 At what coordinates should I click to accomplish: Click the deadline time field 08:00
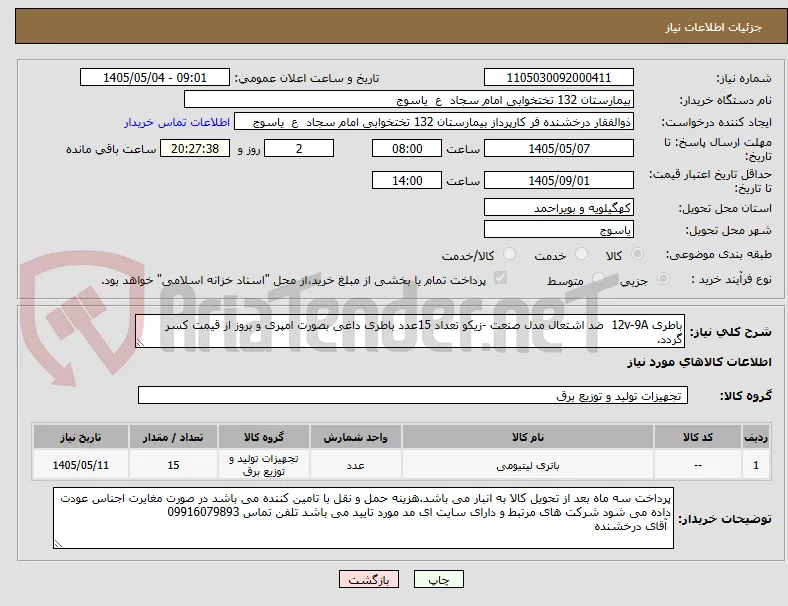click(x=407, y=149)
